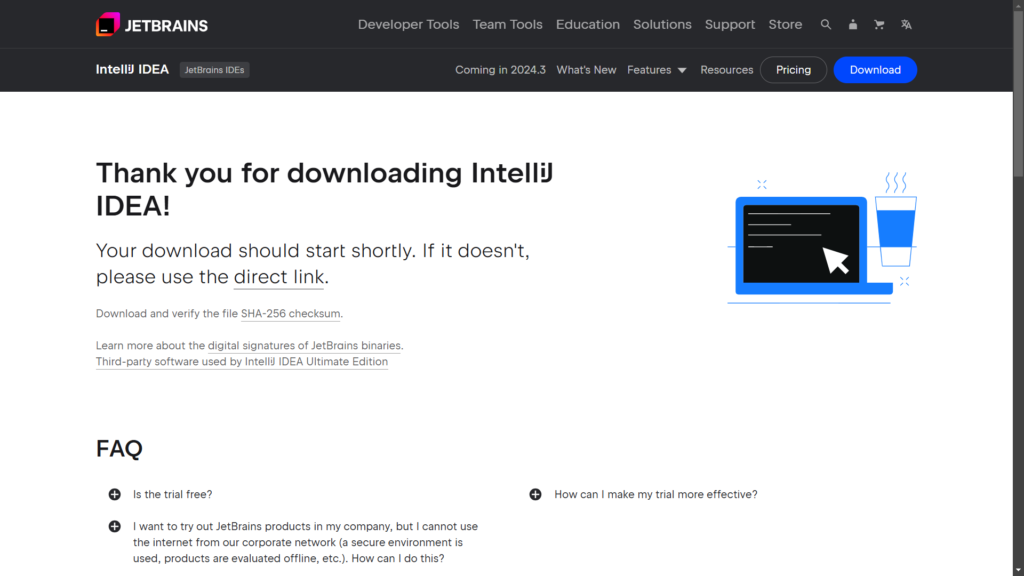Screen dimensions: 1024x576
Task: Open the Support menu
Action: click(x=729, y=24)
